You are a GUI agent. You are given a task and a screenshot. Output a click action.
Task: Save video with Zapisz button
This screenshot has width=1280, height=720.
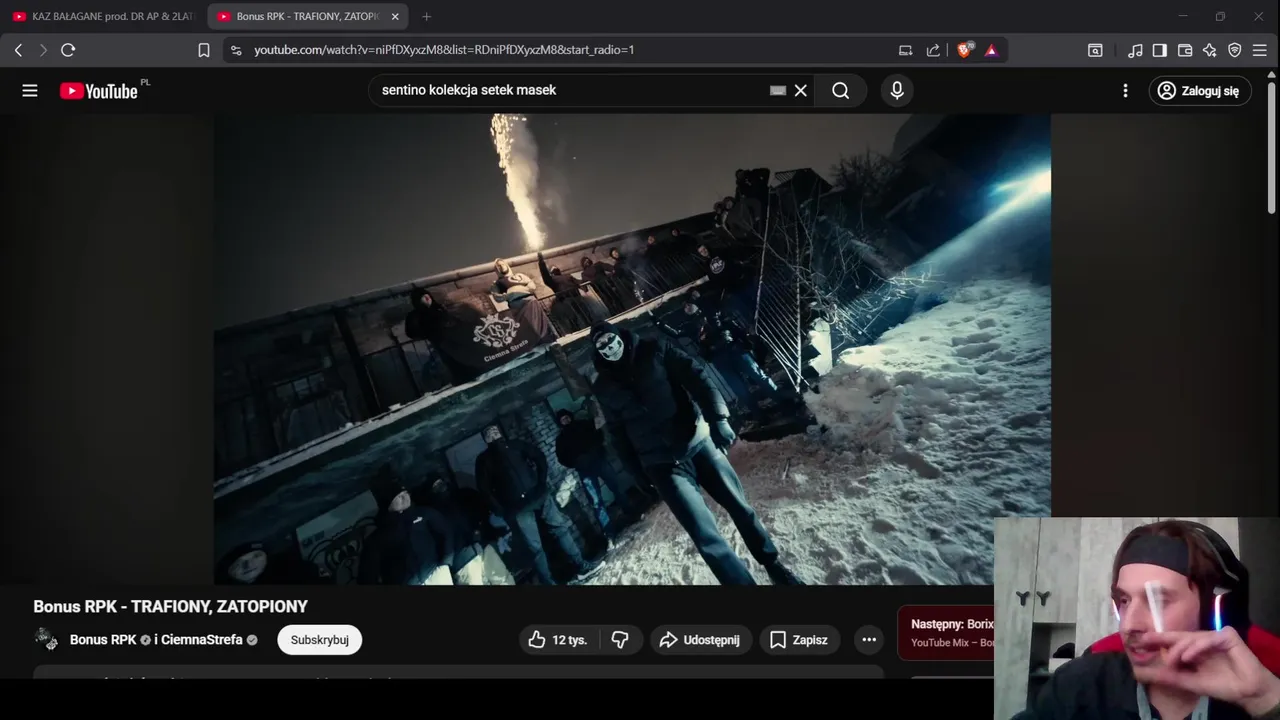click(799, 640)
